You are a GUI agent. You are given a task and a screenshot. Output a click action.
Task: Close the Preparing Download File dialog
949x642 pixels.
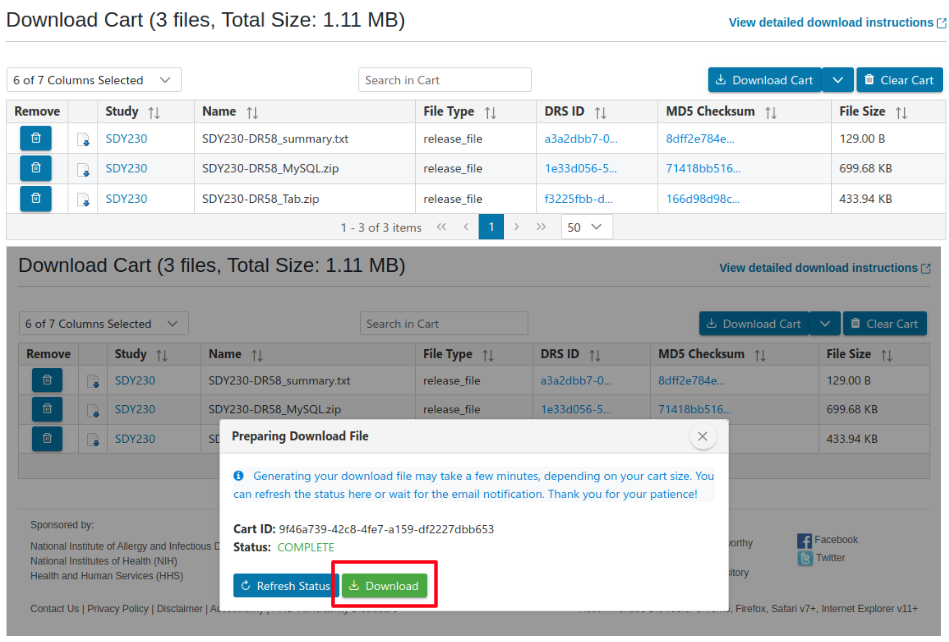[x=702, y=437]
